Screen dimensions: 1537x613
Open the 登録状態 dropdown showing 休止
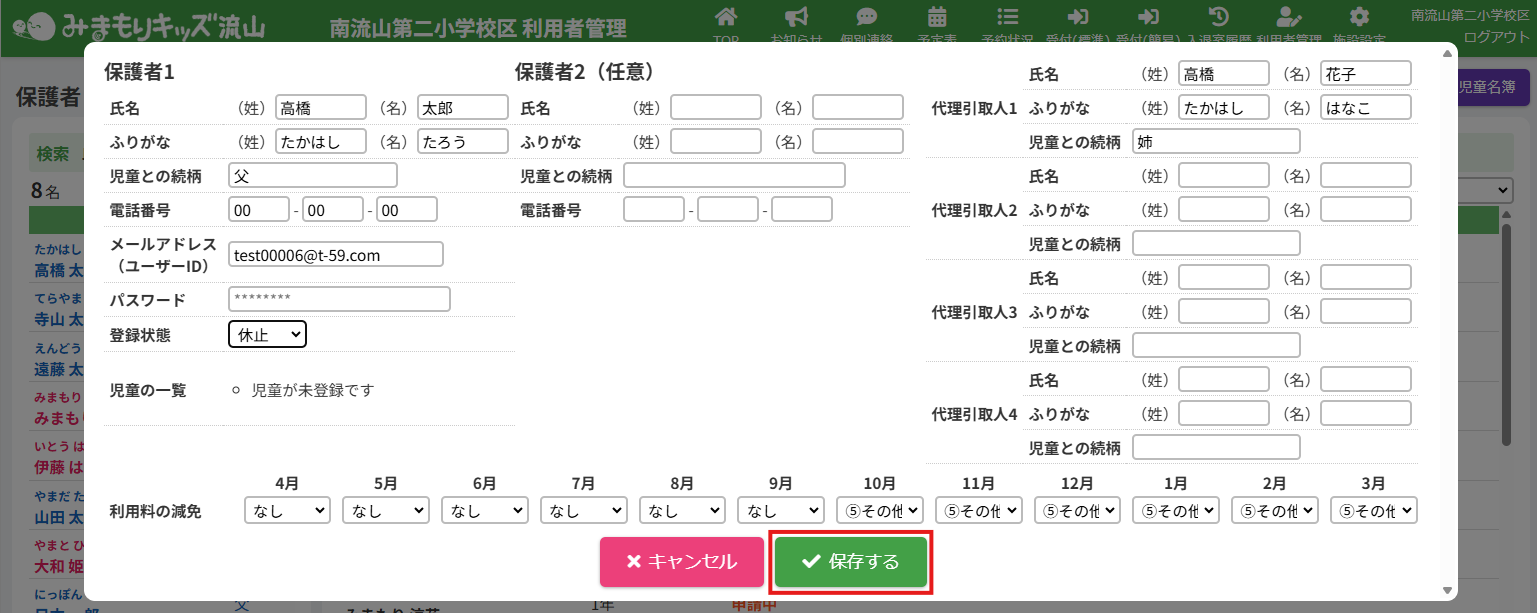coord(267,334)
